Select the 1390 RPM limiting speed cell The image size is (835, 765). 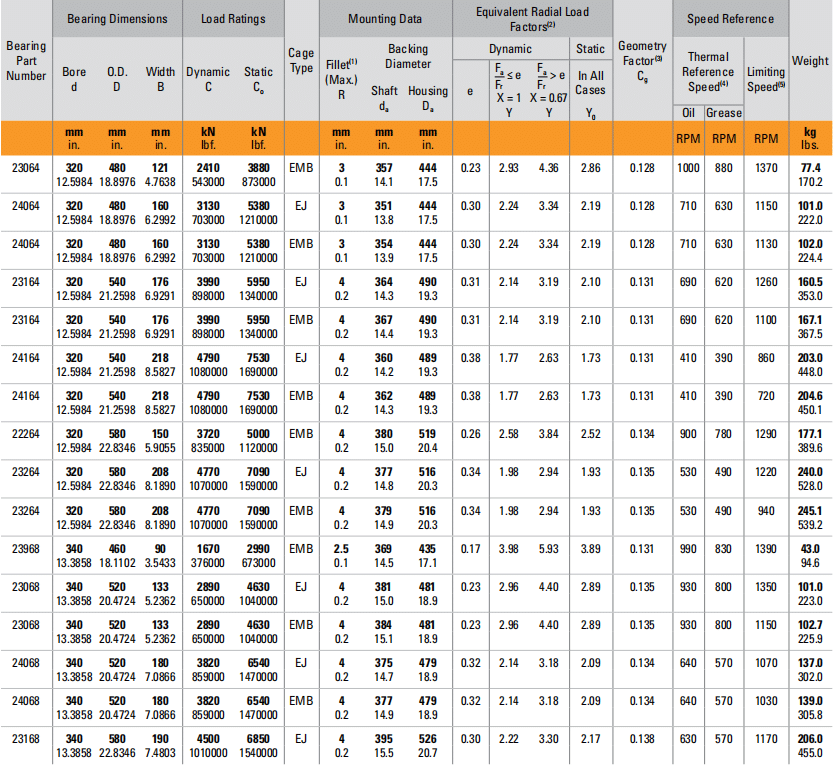(766, 549)
